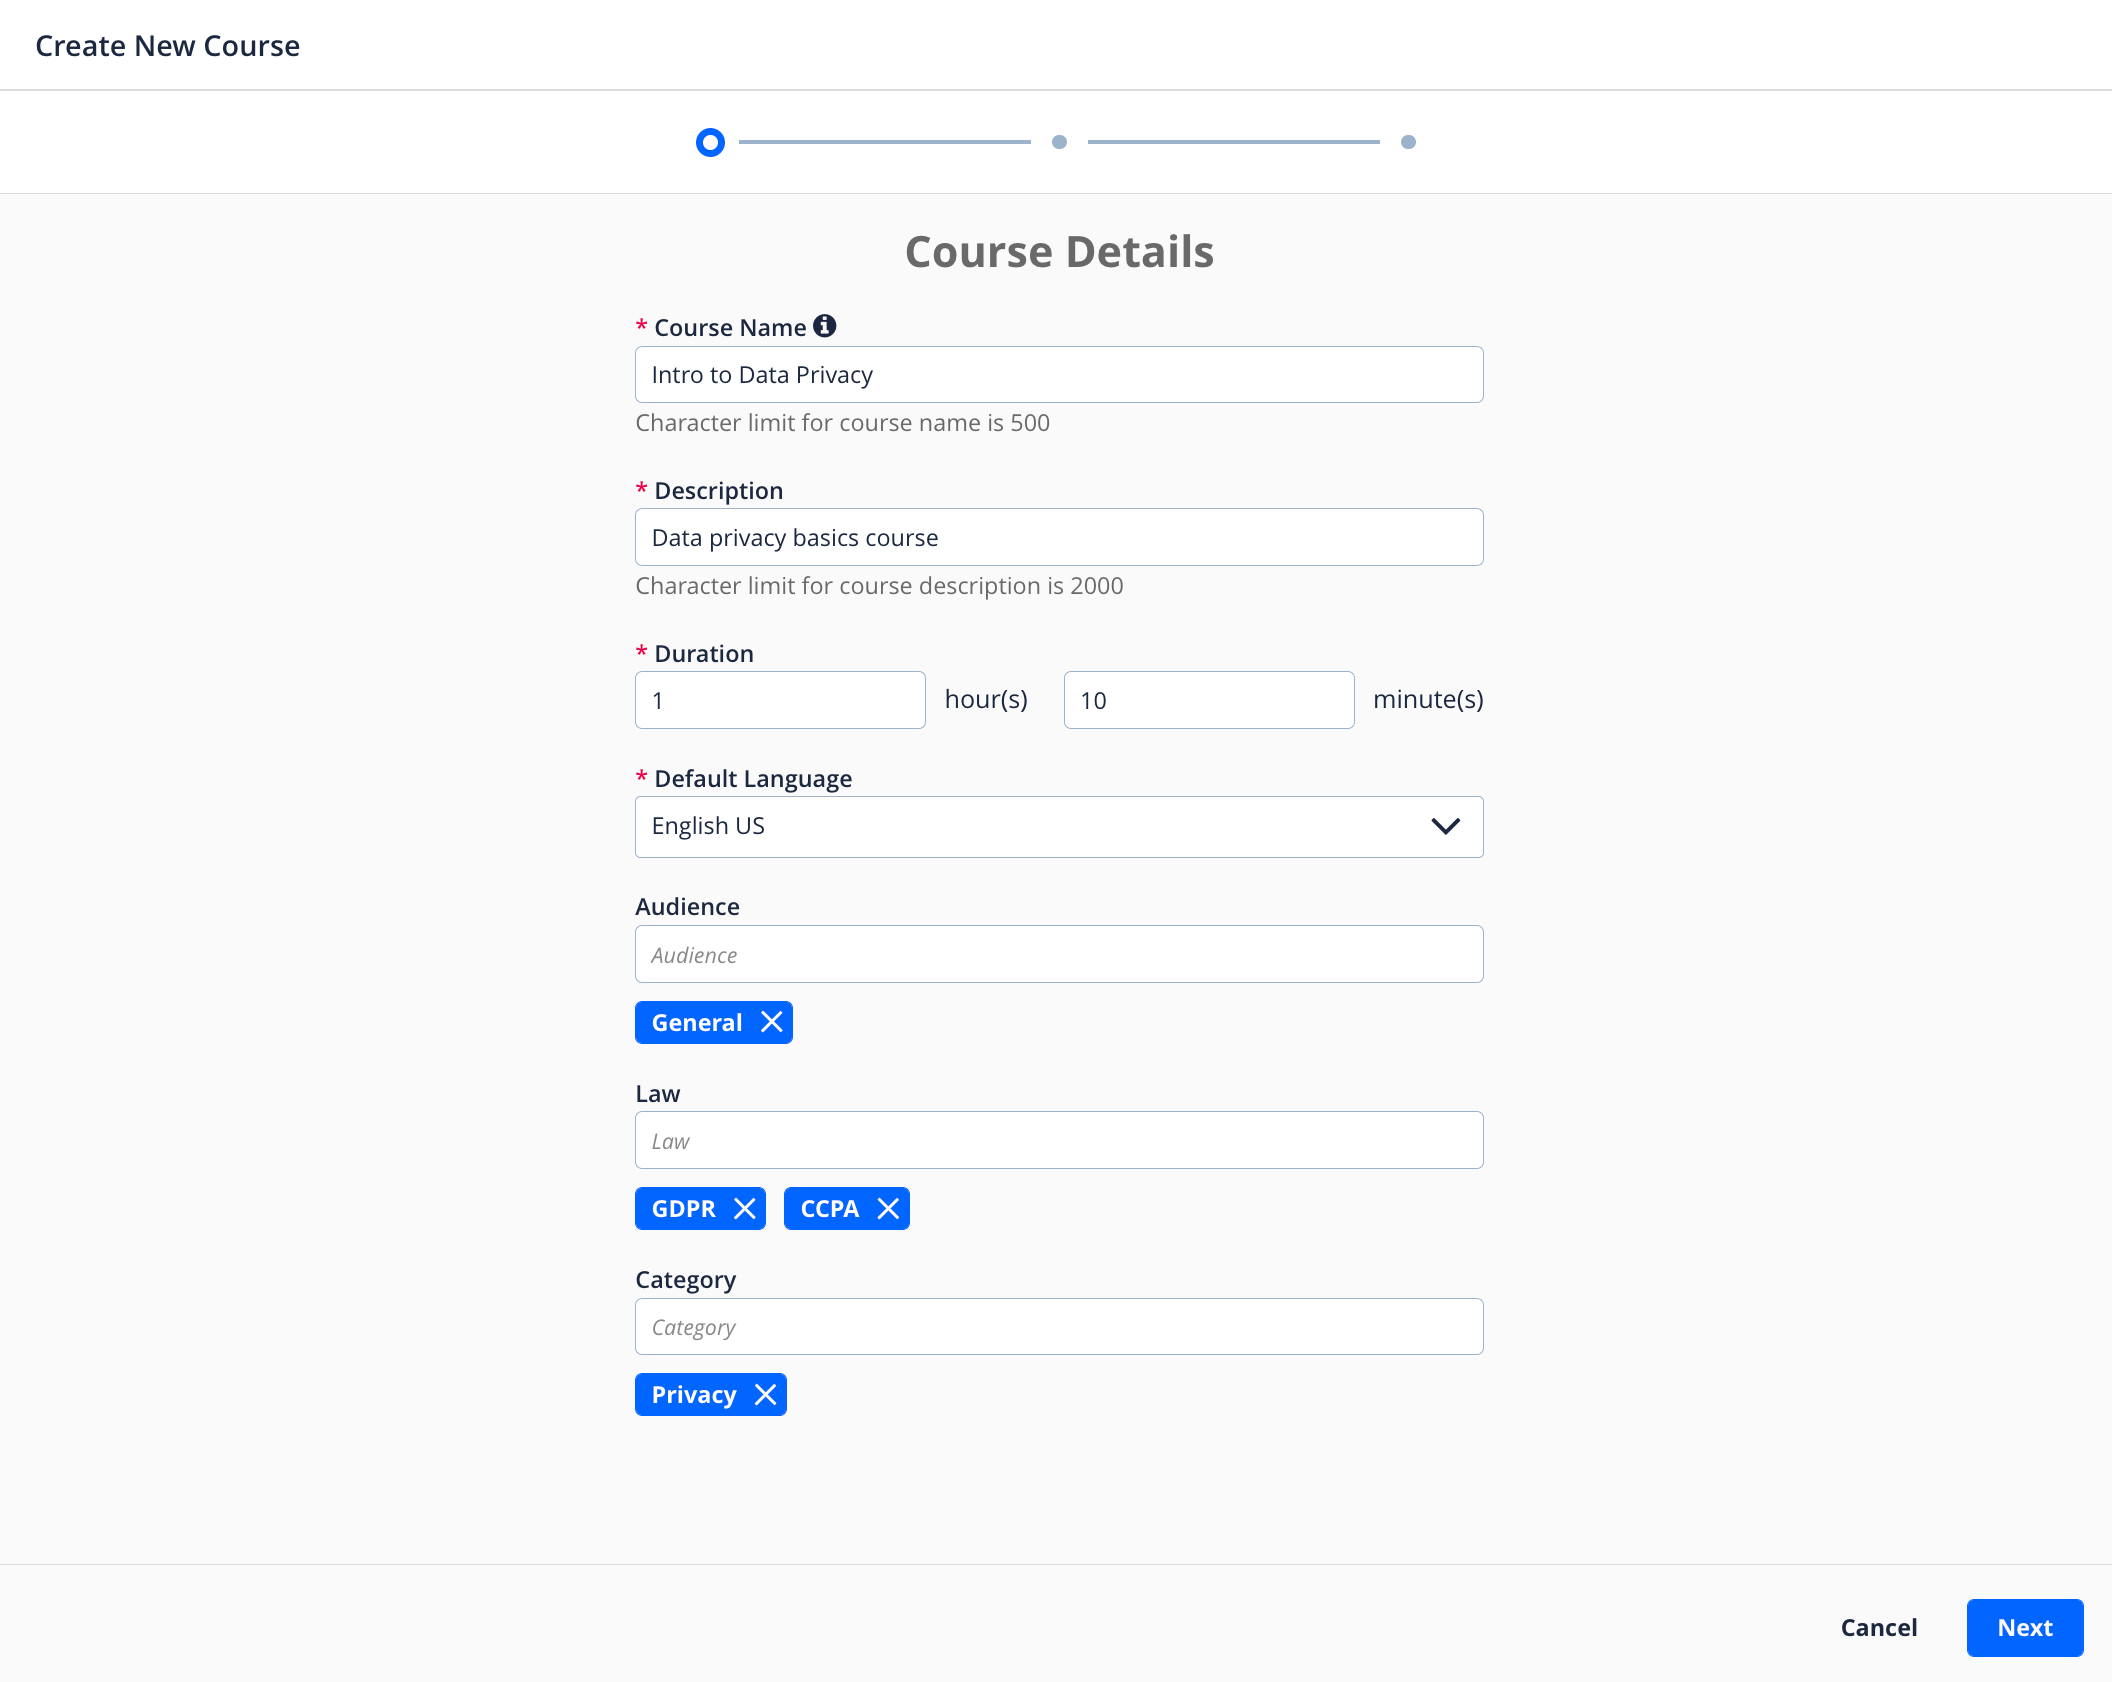Focus the Course Name text box
Viewport: 2112px width, 1682px height.
[1058, 375]
